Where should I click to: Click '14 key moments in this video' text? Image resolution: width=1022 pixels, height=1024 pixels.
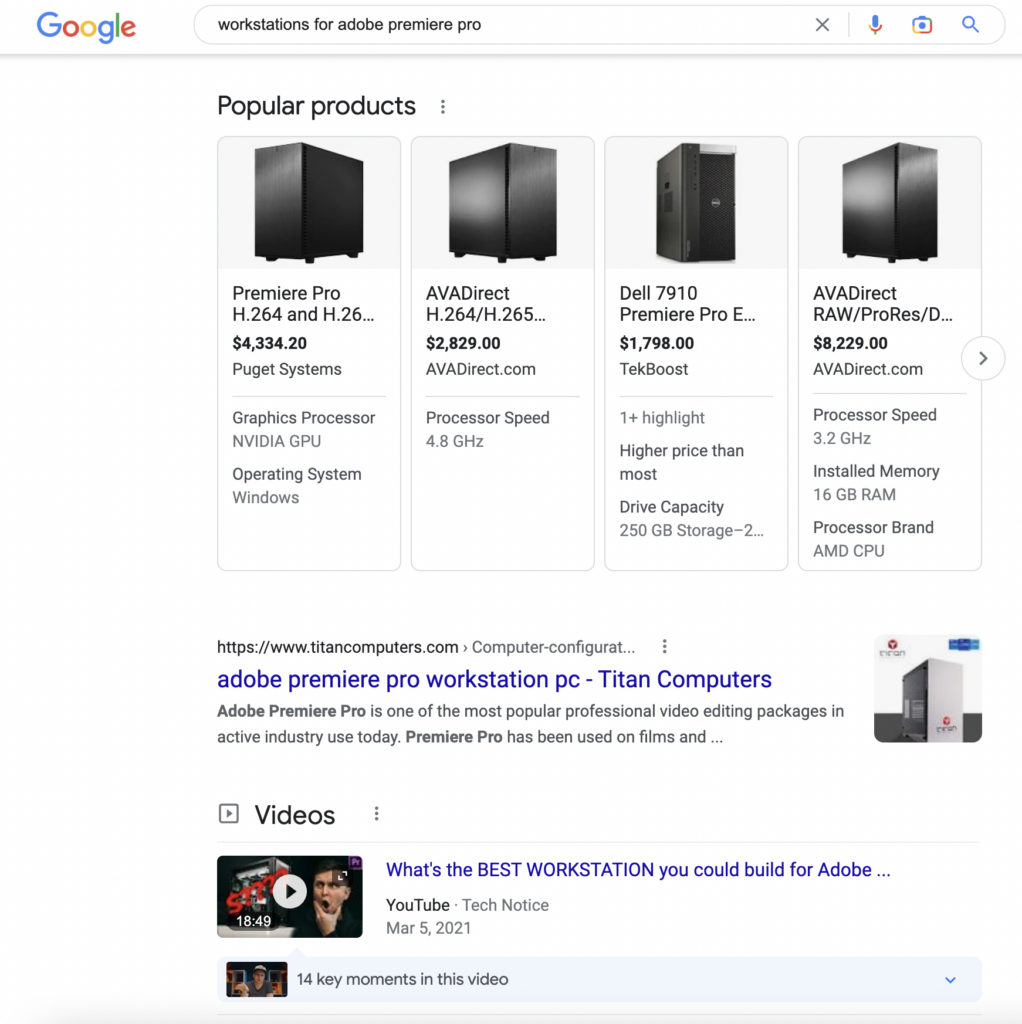[402, 980]
